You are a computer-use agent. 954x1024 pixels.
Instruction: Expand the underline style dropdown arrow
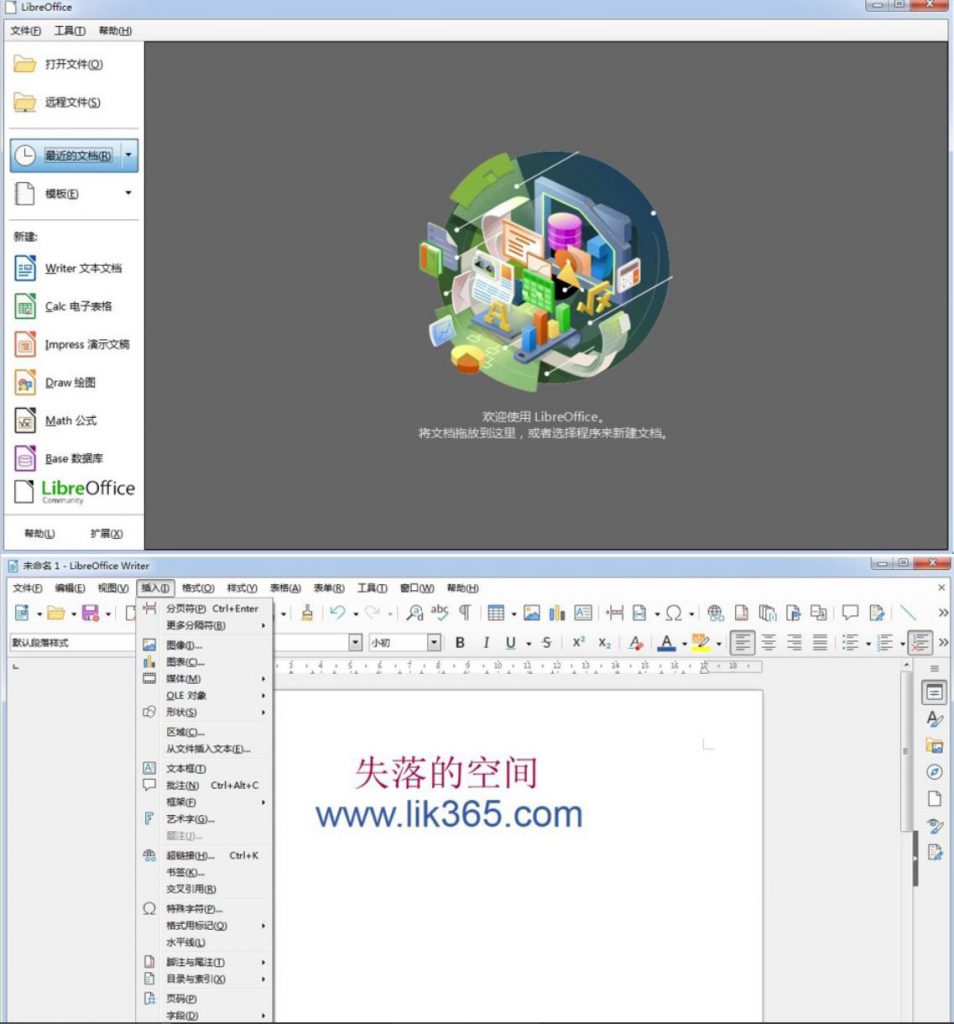click(x=528, y=643)
